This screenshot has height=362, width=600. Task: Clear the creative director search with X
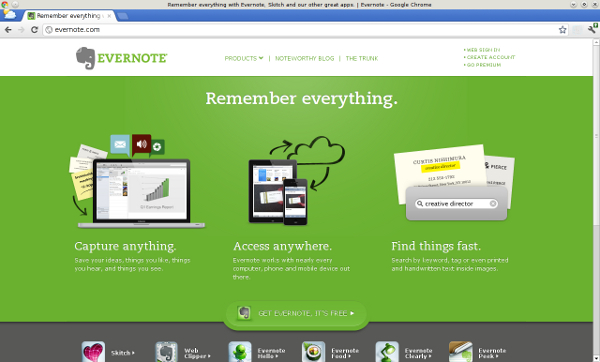coord(493,204)
